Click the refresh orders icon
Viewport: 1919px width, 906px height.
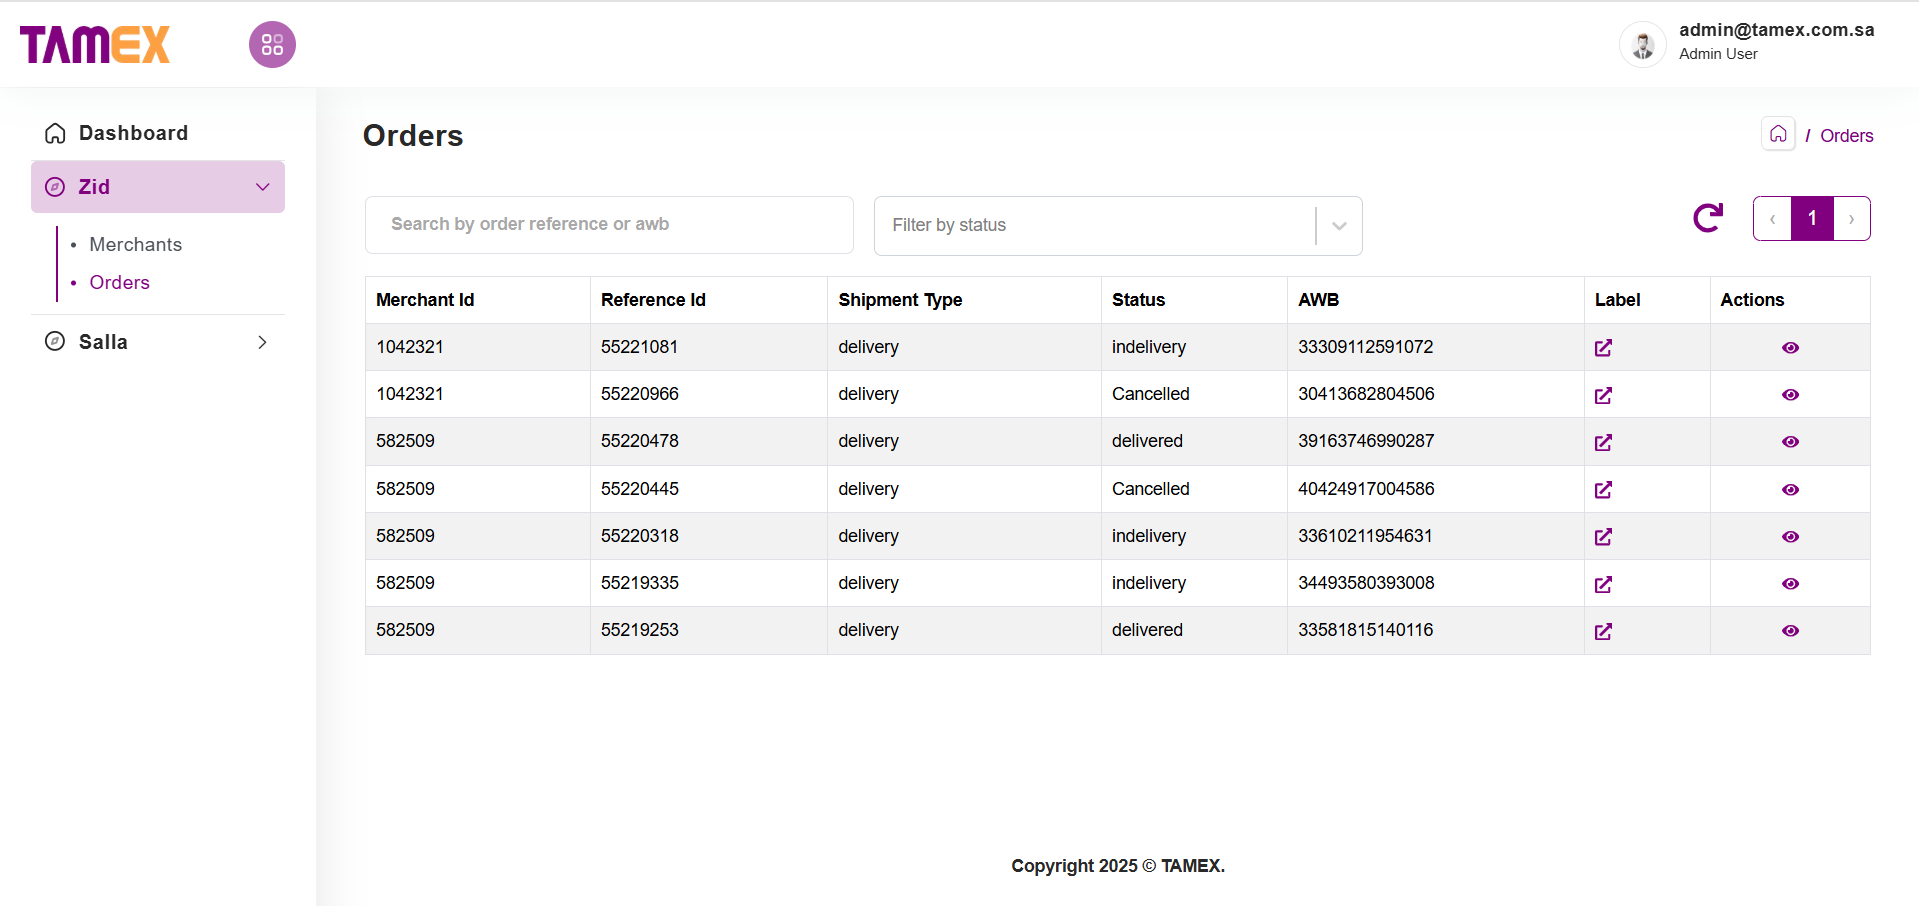point(1708,218)
